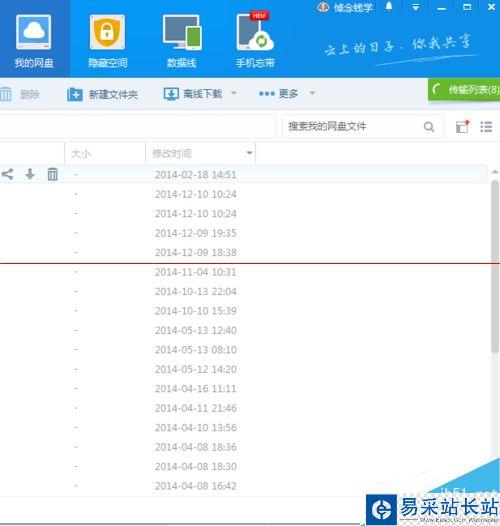This screenshot has height=526, width=500.
Task: Click the new folder icon
Action: (74, 94)
